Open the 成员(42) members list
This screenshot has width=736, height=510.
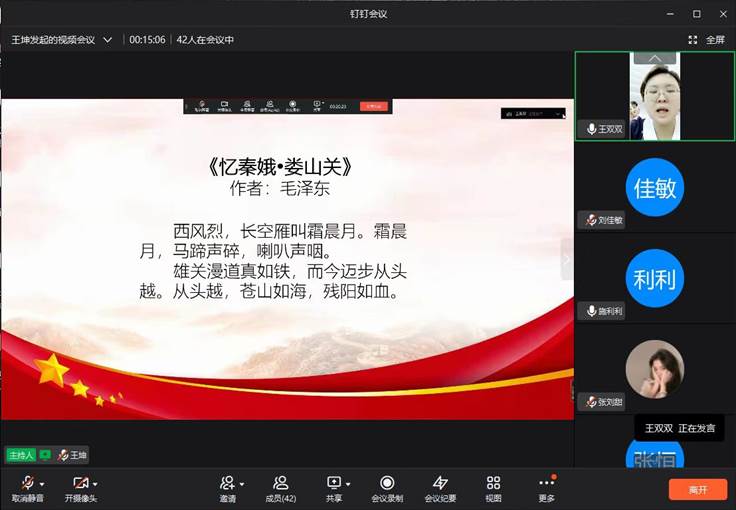(x=280, y=483)
